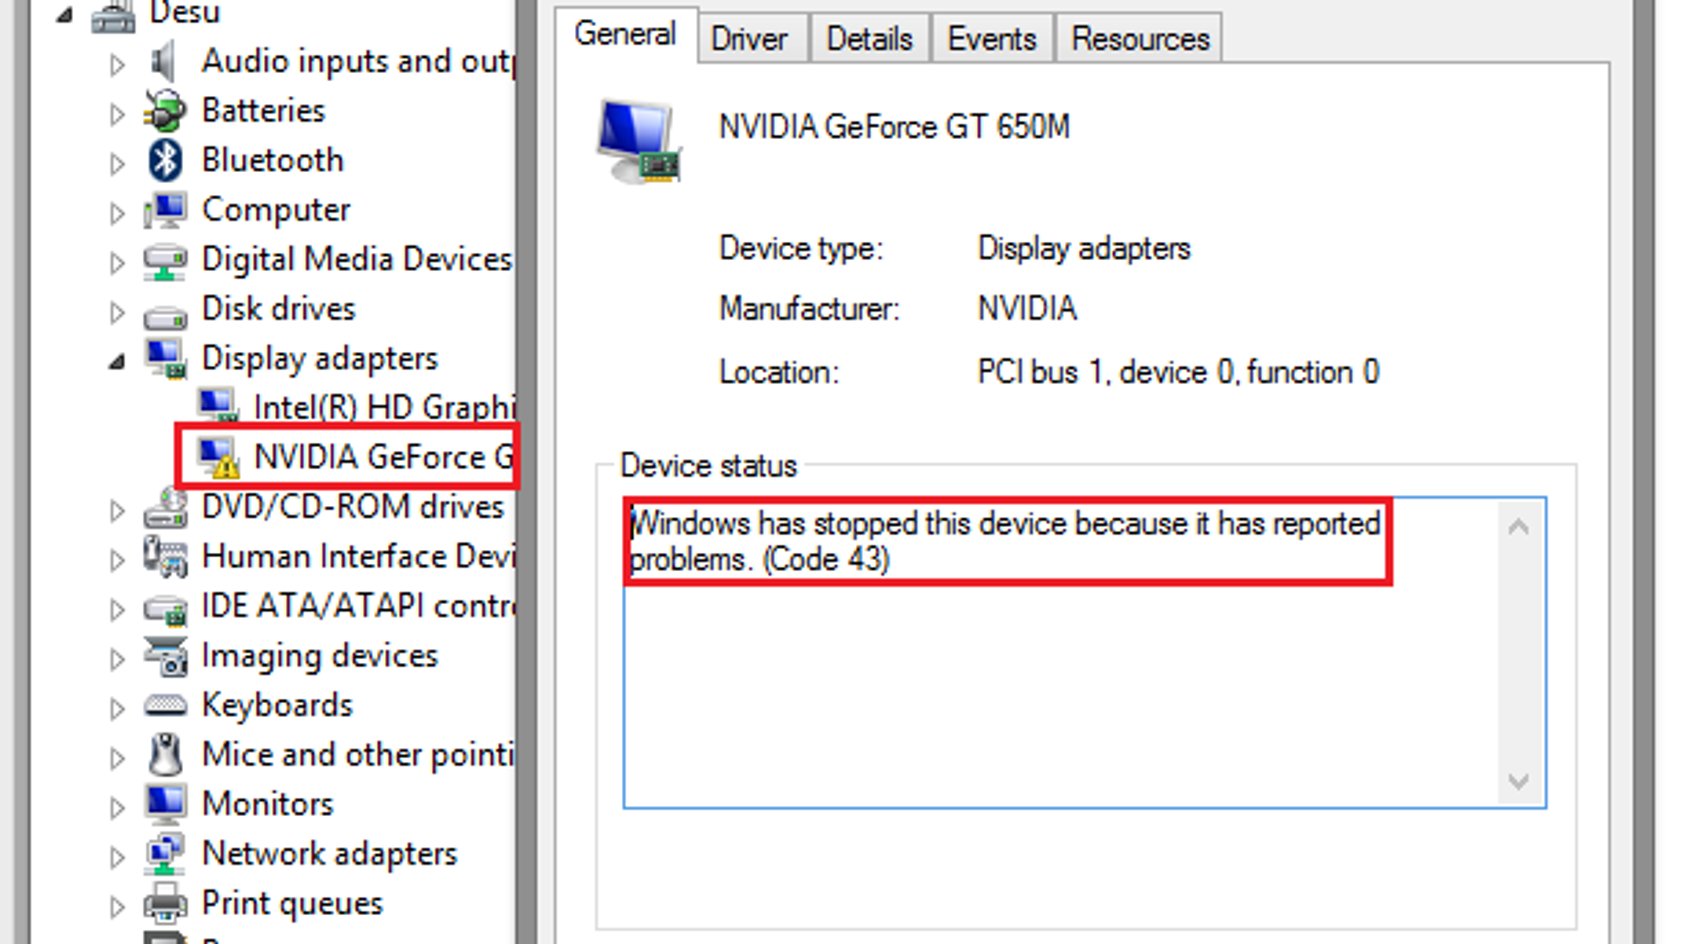Expand the DVD/CD-ROM drives category
The height and width of the screenshot is (944, 1682).
coord(117,510)
